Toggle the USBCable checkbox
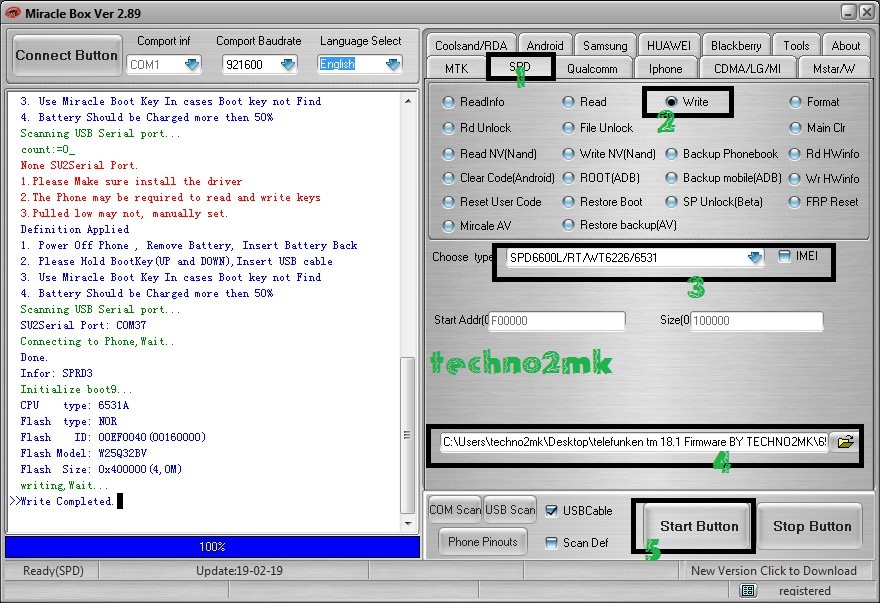Screen dimensions: 880x603 tap(552, 511)
